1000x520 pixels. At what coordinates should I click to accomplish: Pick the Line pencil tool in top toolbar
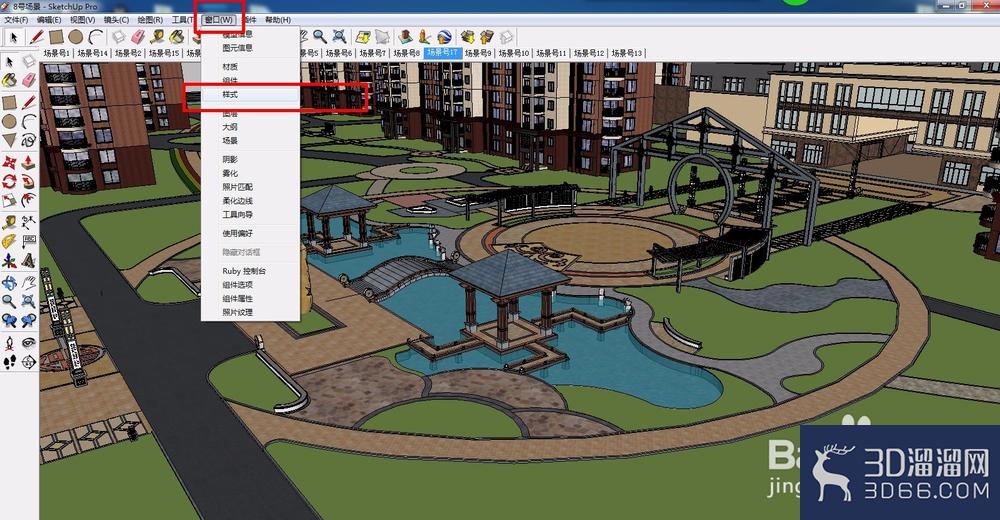coord(36,37)
